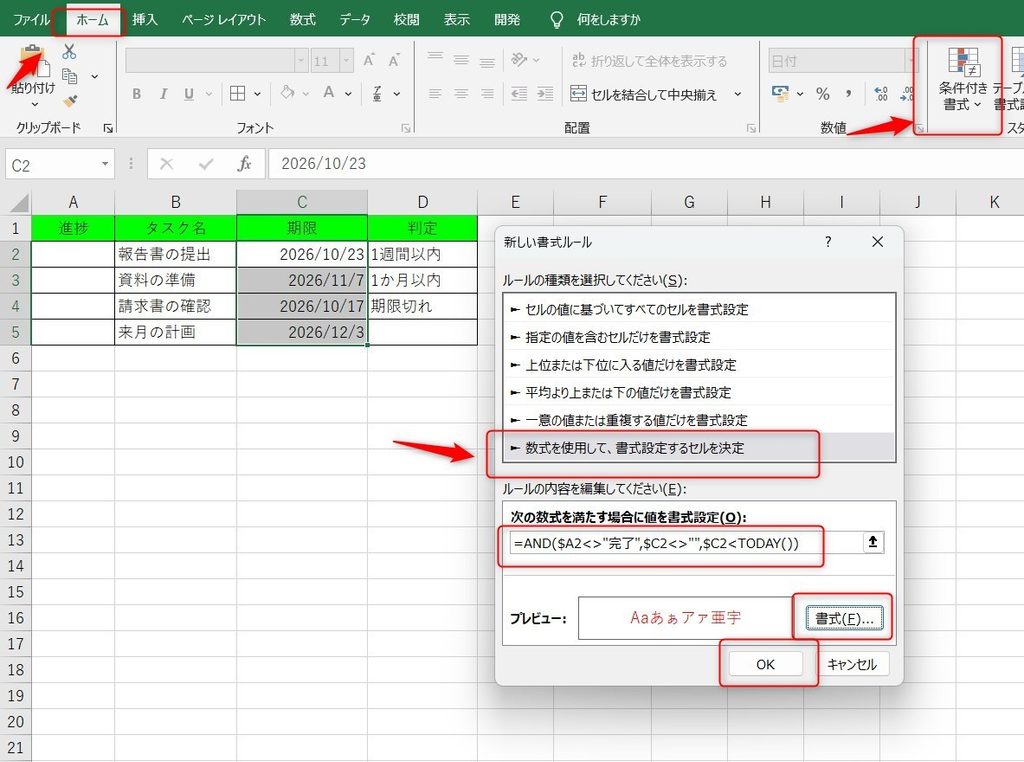Click Increase Decimal icon
The image size is (1024, 762).
pos(881,94)
